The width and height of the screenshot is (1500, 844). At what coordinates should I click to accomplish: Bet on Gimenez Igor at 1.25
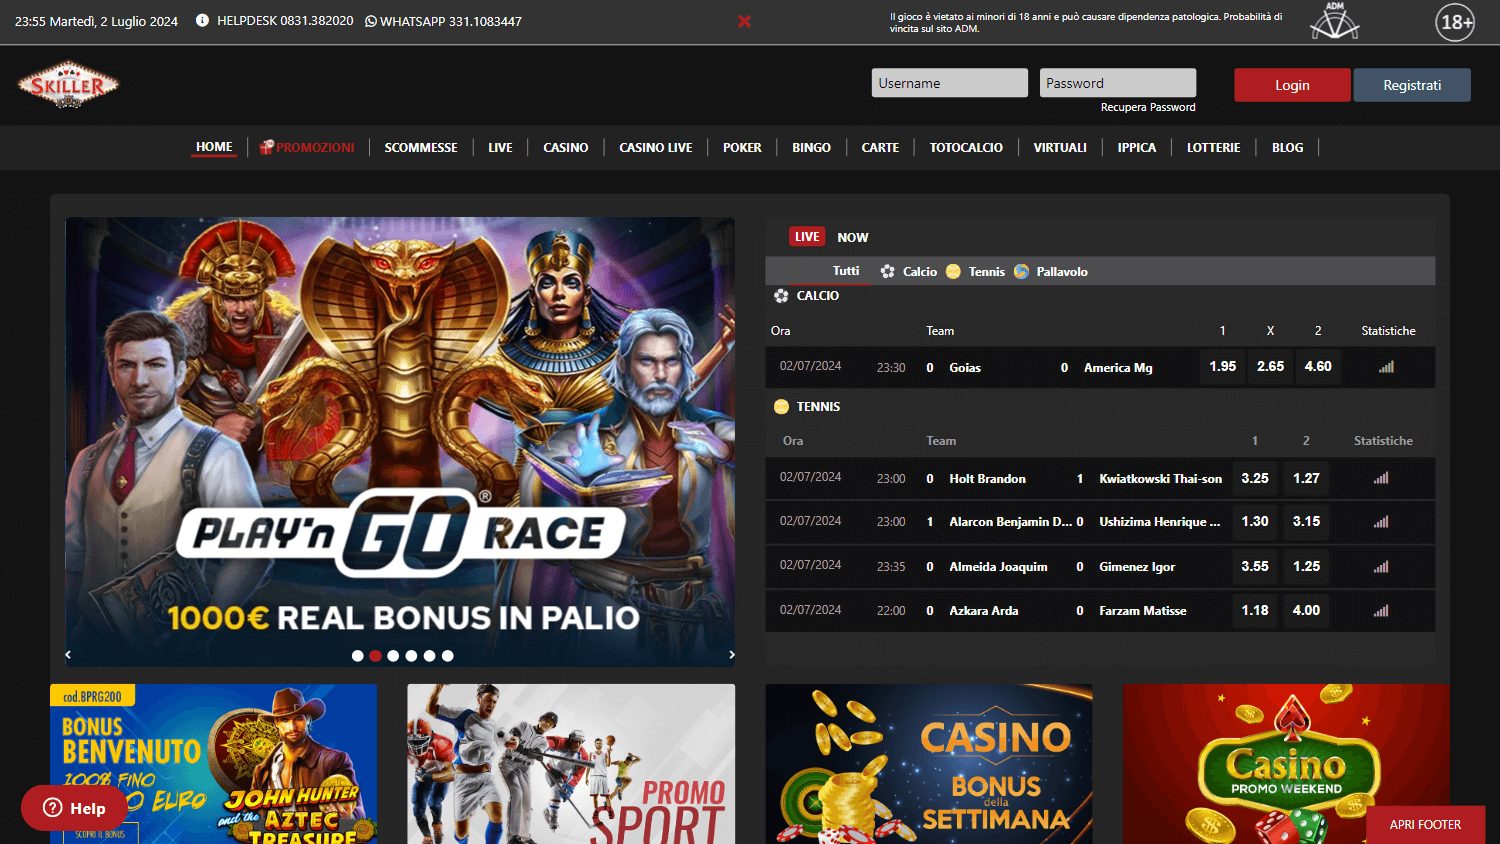pos(1306,566)
